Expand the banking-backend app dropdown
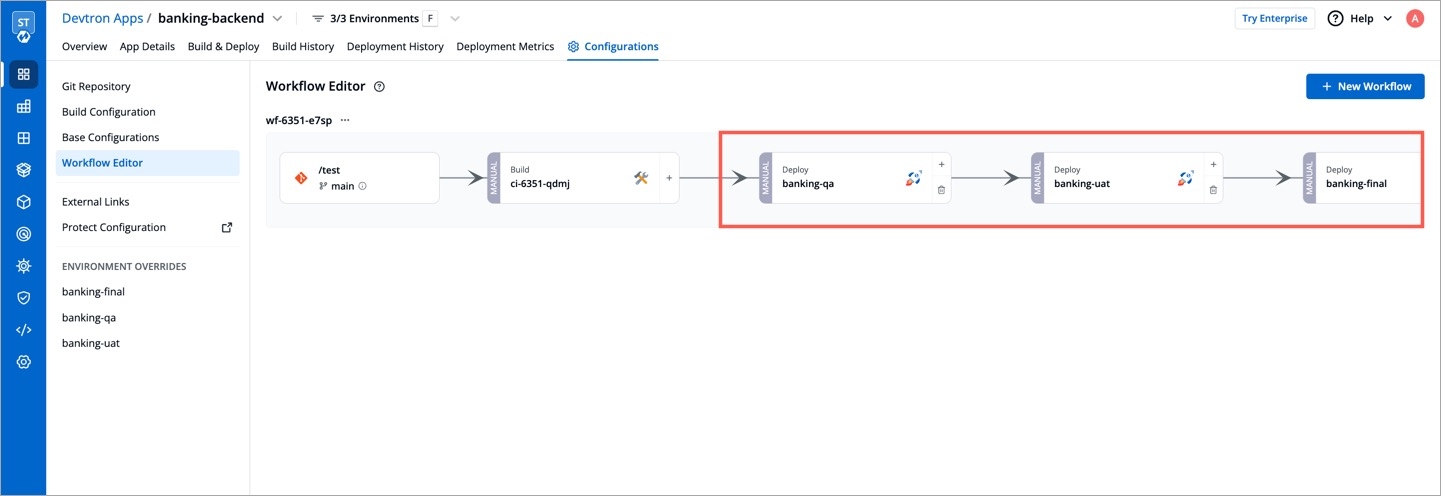The image size is (1441, 496). pos(277,18)
